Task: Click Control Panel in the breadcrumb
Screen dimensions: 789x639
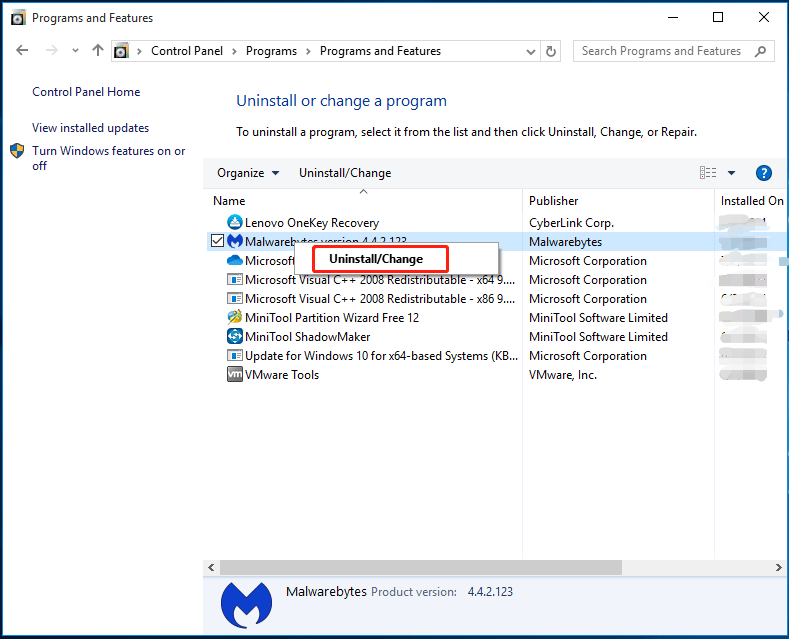Action: pos(187,51)
